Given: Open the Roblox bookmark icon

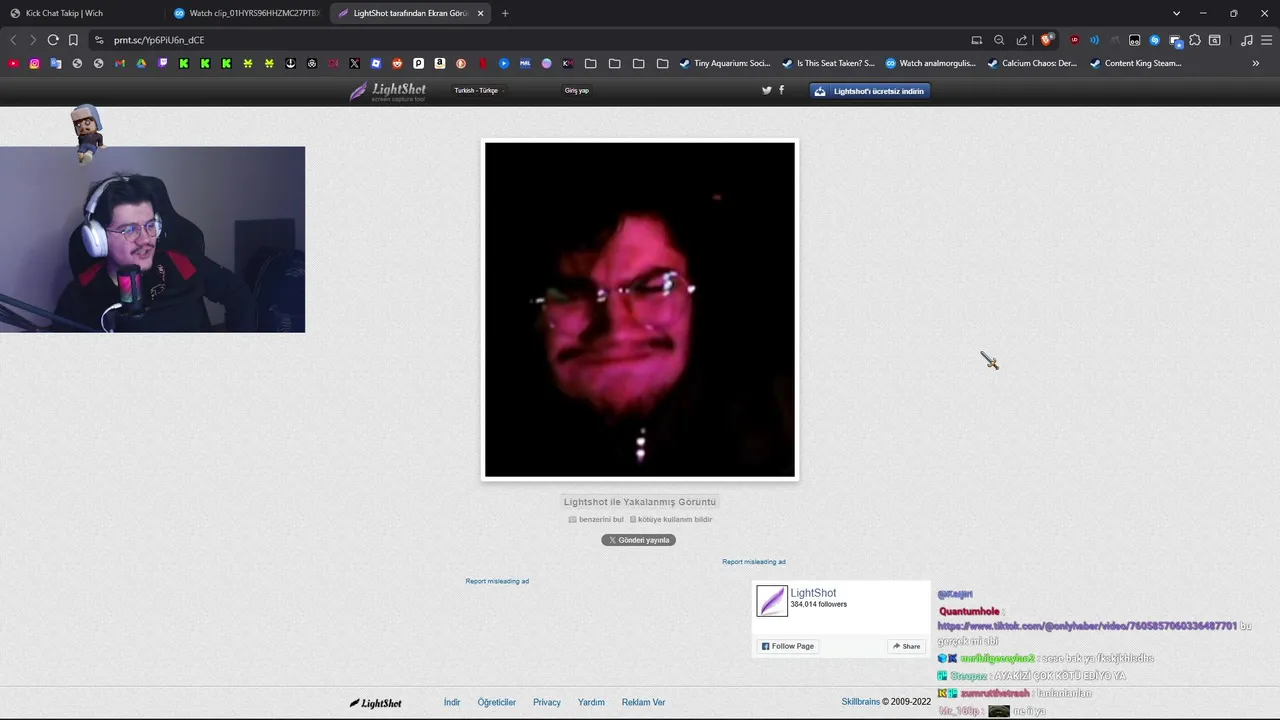Looking at the screenshot, I should (376, 63).
